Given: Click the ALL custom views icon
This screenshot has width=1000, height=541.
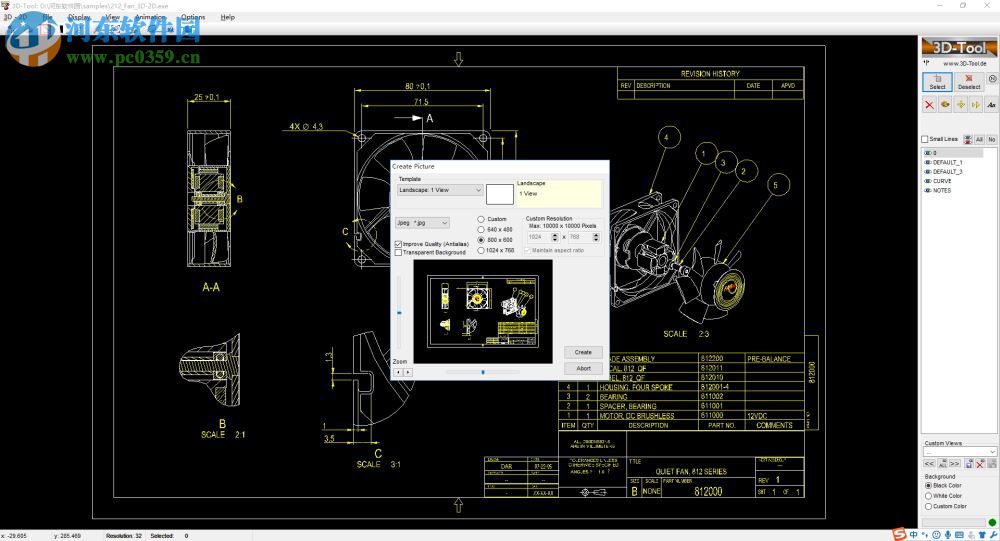Looking at the screenshot, I should (943, 464).
